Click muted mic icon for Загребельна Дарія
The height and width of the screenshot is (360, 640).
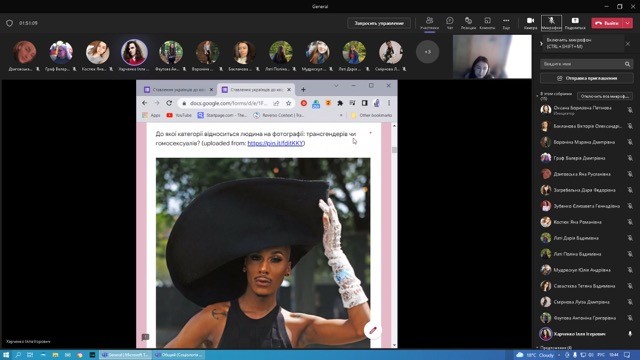point(630,190)
